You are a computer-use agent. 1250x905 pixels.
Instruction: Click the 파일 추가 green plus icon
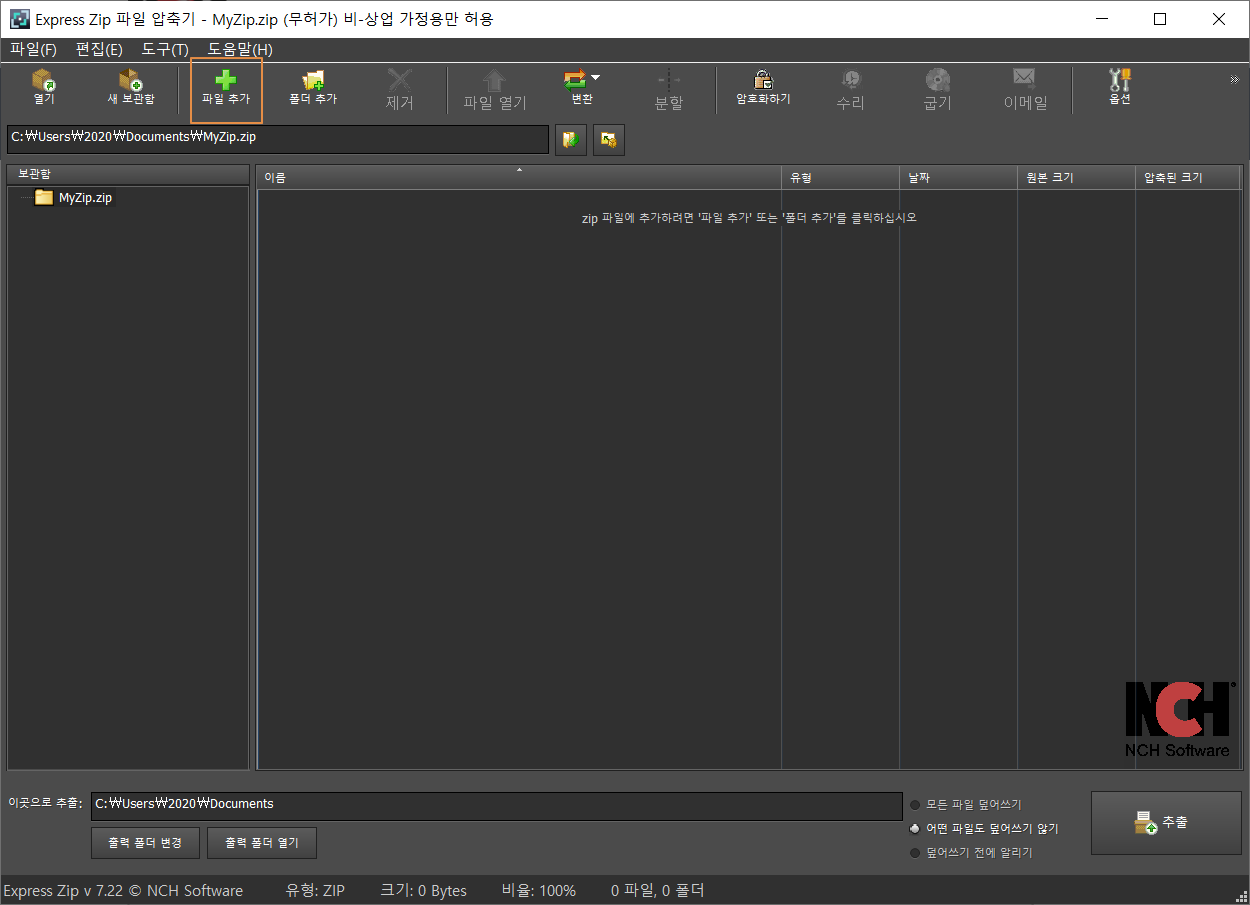click(x=226, y=81)
